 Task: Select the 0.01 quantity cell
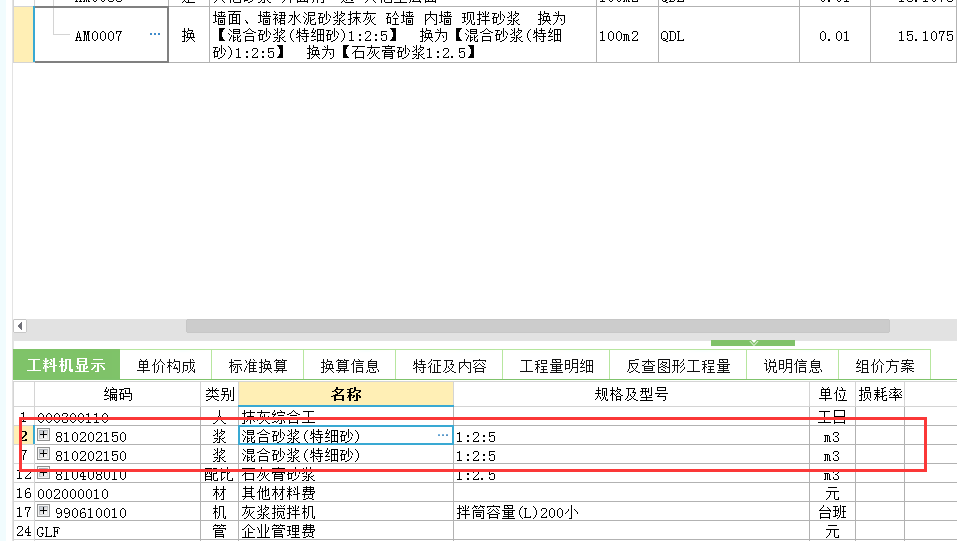coord(834,35)
